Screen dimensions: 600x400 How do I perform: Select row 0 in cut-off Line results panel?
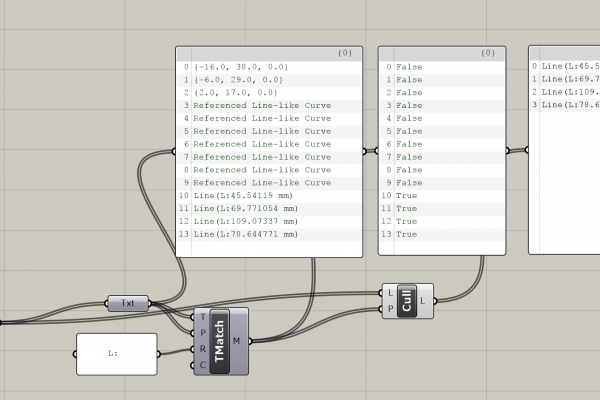coord(565,66)
